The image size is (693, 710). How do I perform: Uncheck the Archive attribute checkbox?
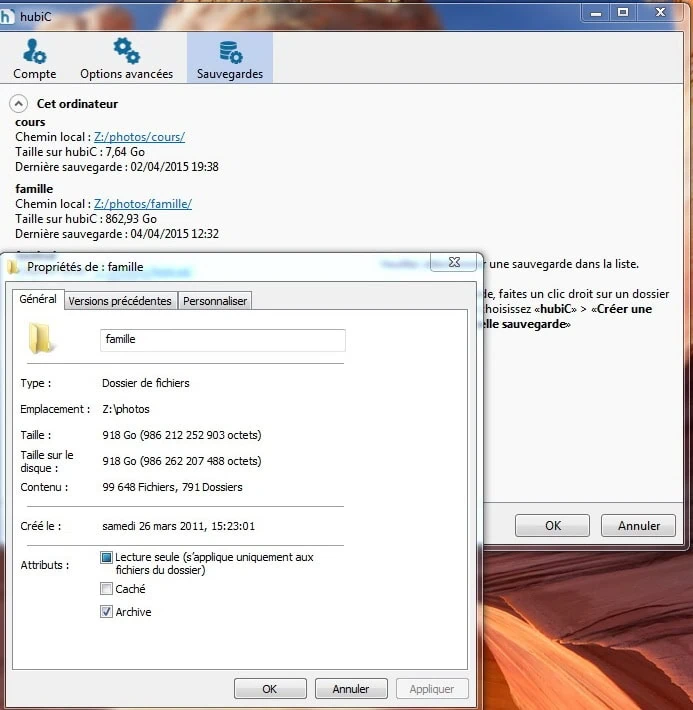[x=107, y=612]
